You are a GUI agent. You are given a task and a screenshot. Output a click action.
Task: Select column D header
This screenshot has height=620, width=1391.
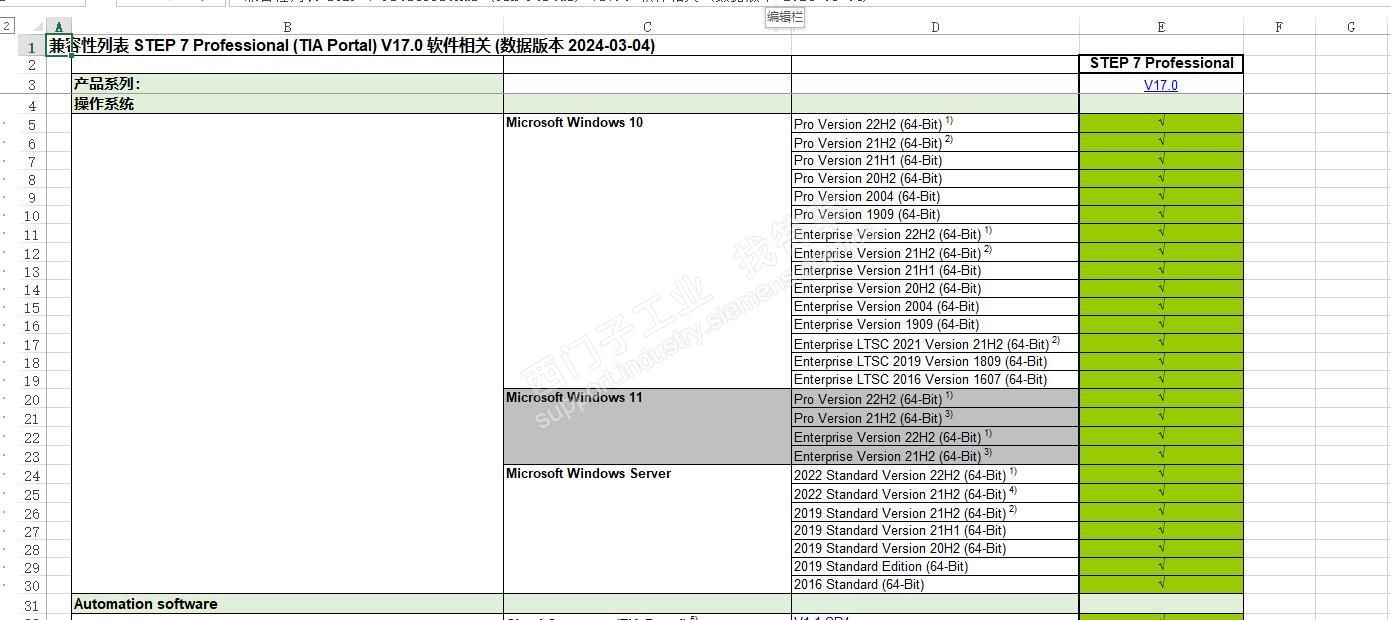coord(935,27)
